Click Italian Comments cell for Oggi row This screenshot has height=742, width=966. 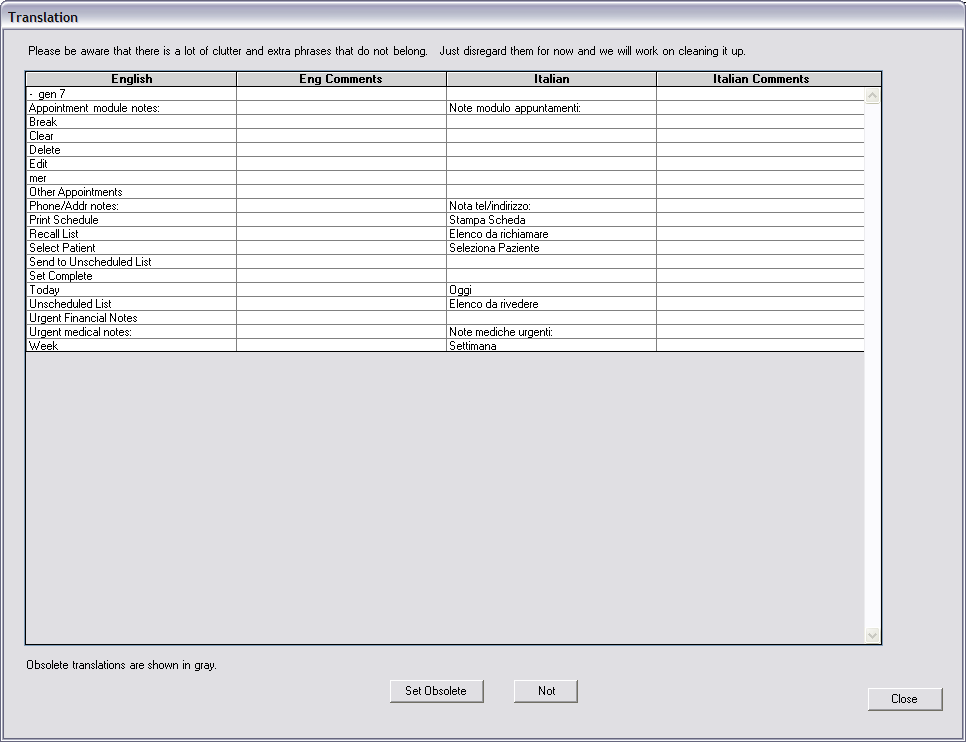click(x=761, y=290)
